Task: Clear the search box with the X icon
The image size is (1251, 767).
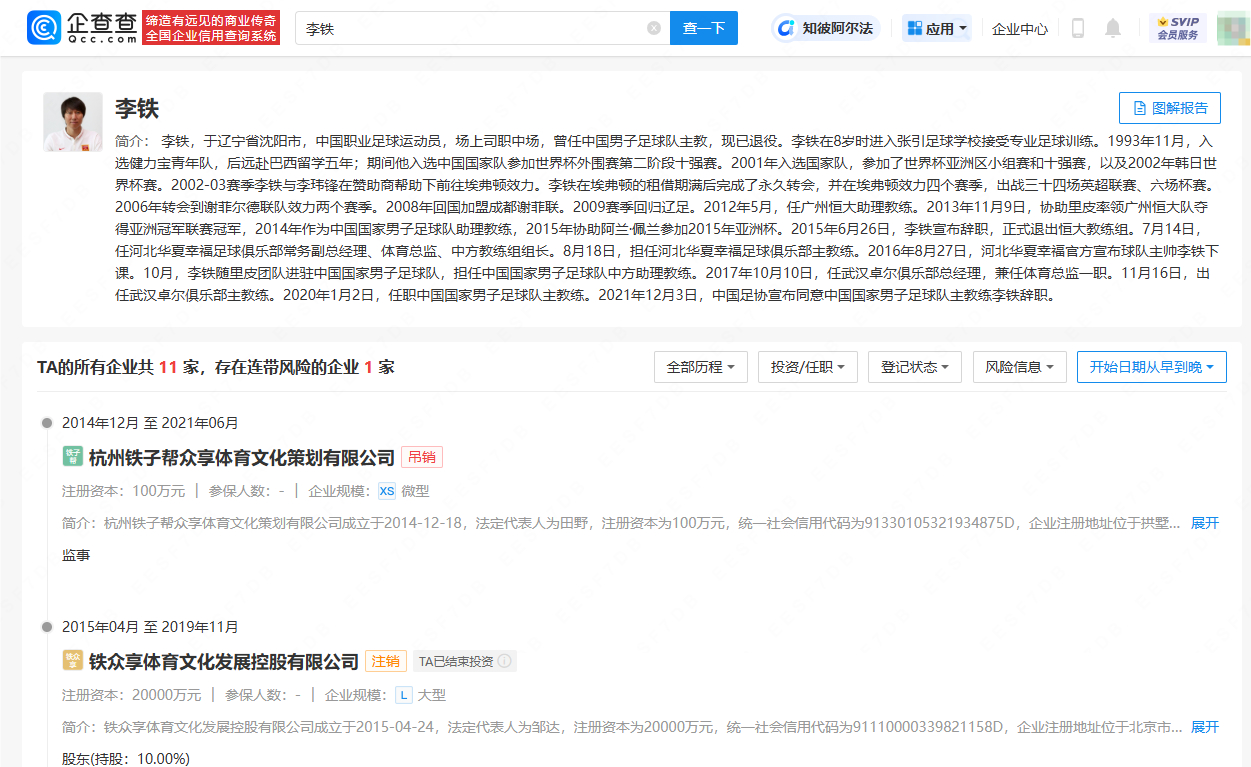Action: click(654, 28)
